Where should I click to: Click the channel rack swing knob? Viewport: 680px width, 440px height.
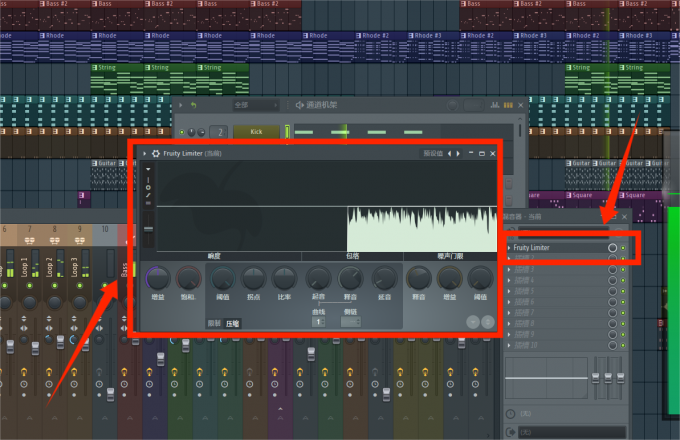pyautogui.click(x=452, y=105)
